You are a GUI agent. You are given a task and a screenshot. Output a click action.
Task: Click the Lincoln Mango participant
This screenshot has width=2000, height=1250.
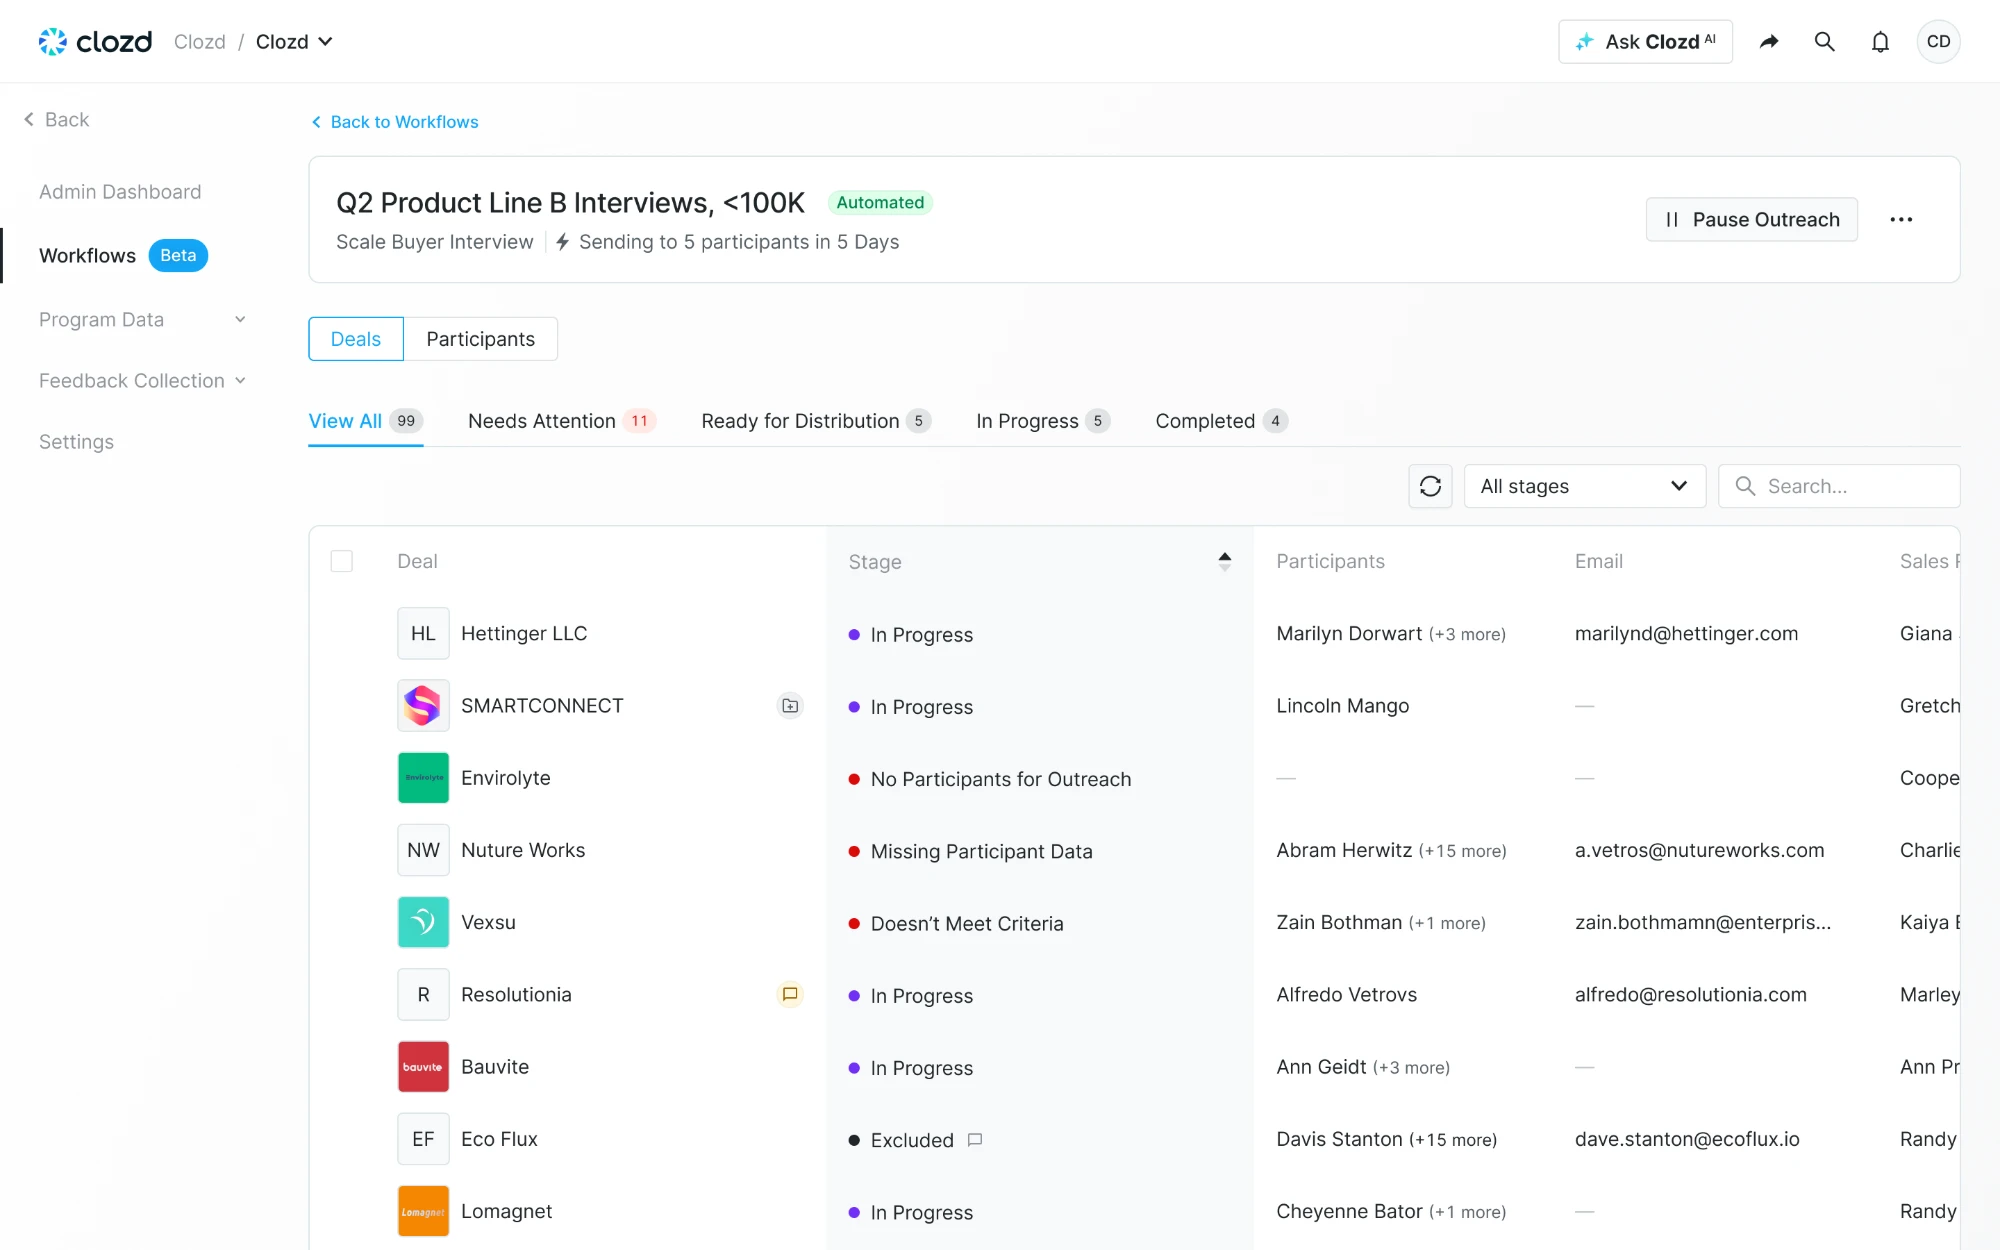1342,705
